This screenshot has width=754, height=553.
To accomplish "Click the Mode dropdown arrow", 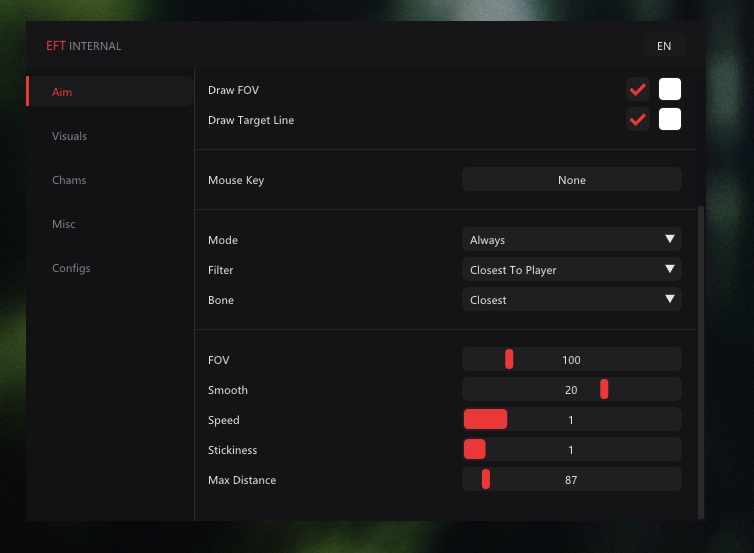I will tap(669, 239).
